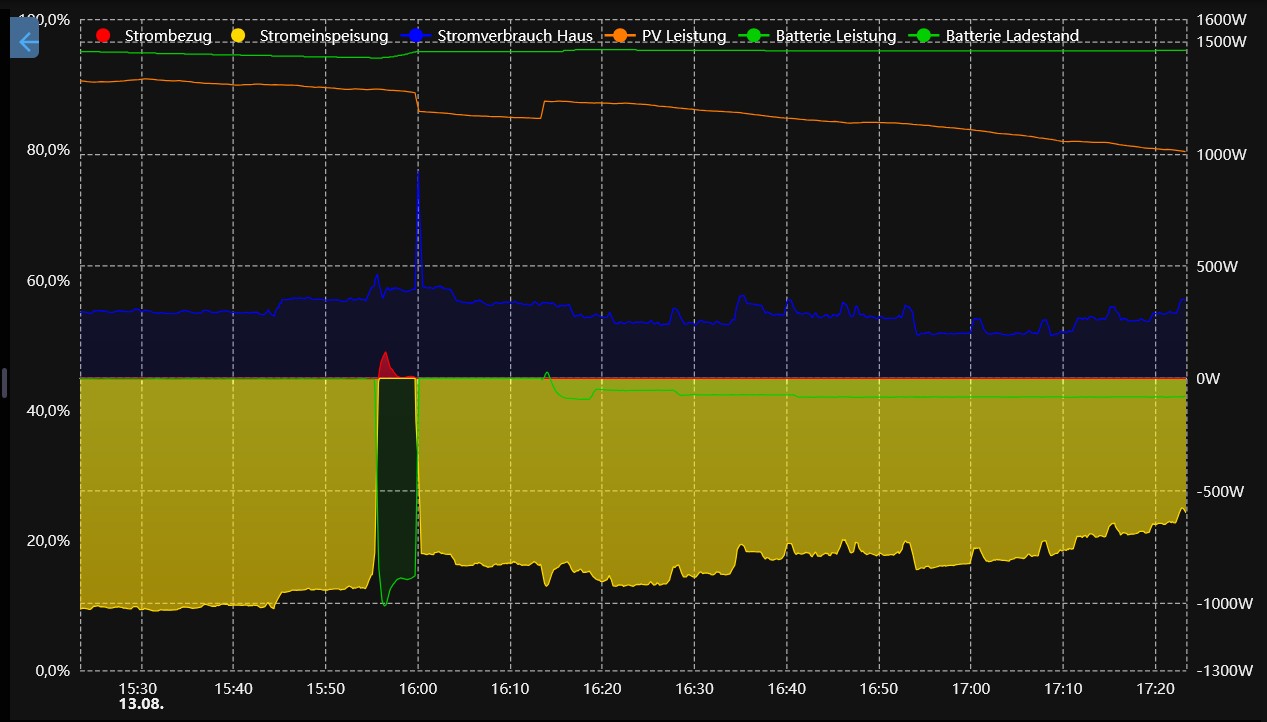Click the 0W right axis label
Screen dimensions: 1267x722
tap(1210, 379)
